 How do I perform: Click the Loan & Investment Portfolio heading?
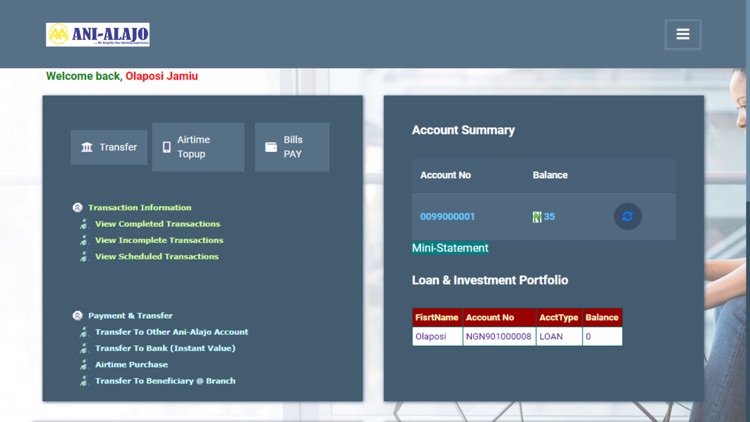click(490, 280)
